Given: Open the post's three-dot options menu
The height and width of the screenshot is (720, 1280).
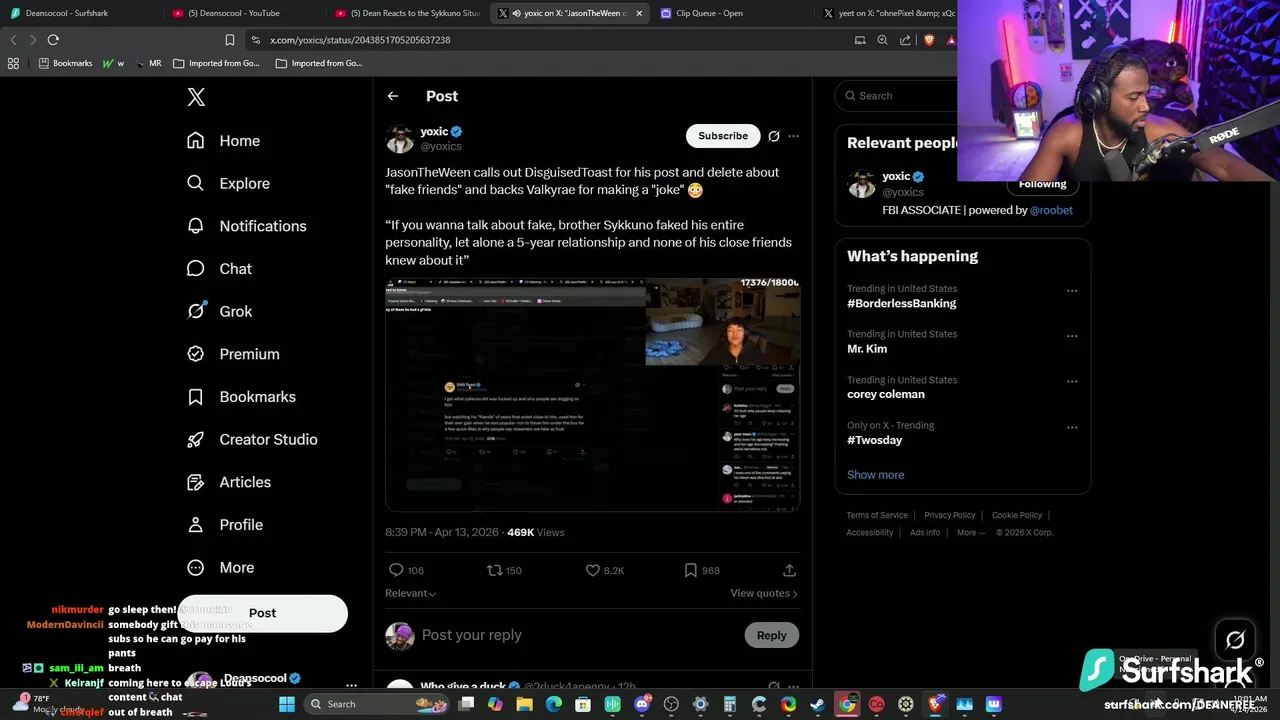Looking at the screenshot, I should (793, 136).
